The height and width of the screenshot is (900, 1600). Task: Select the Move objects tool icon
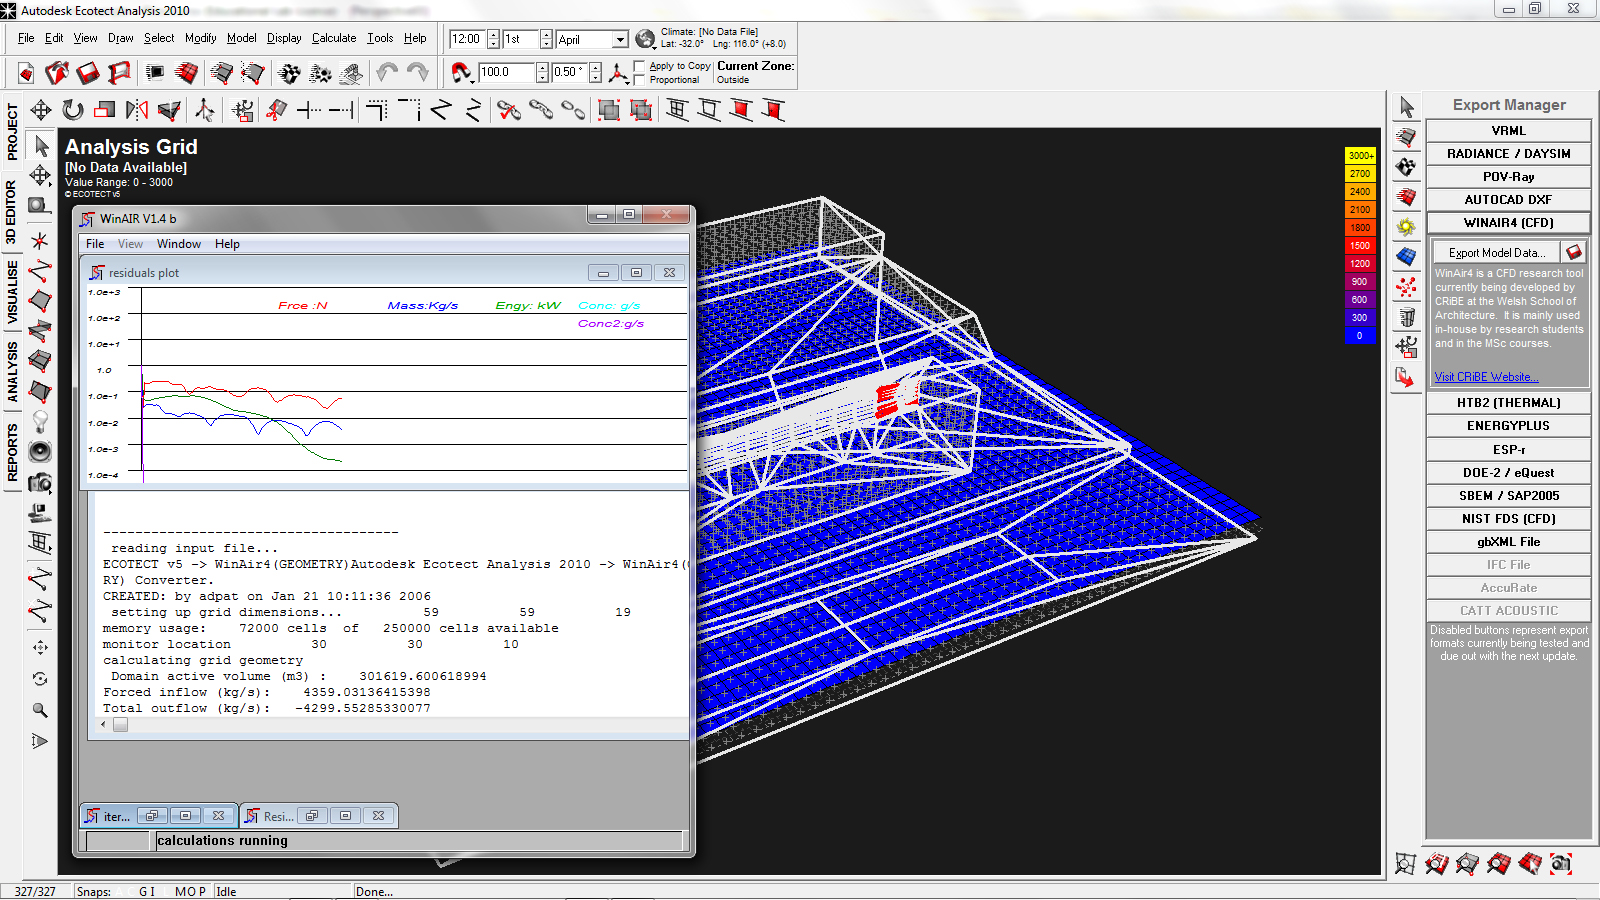pos(41,110)
